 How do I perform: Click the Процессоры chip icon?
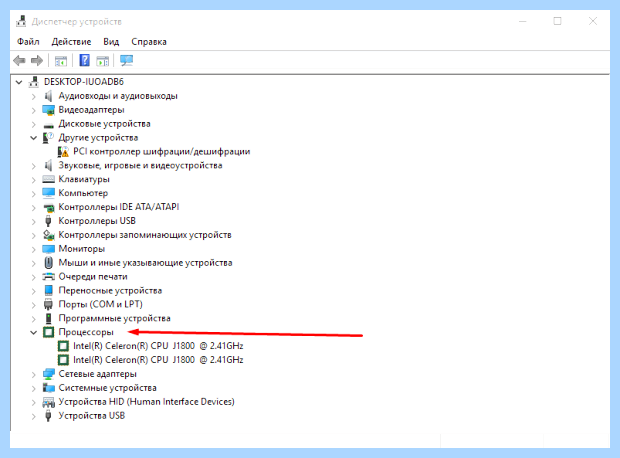tap(48, 332)
